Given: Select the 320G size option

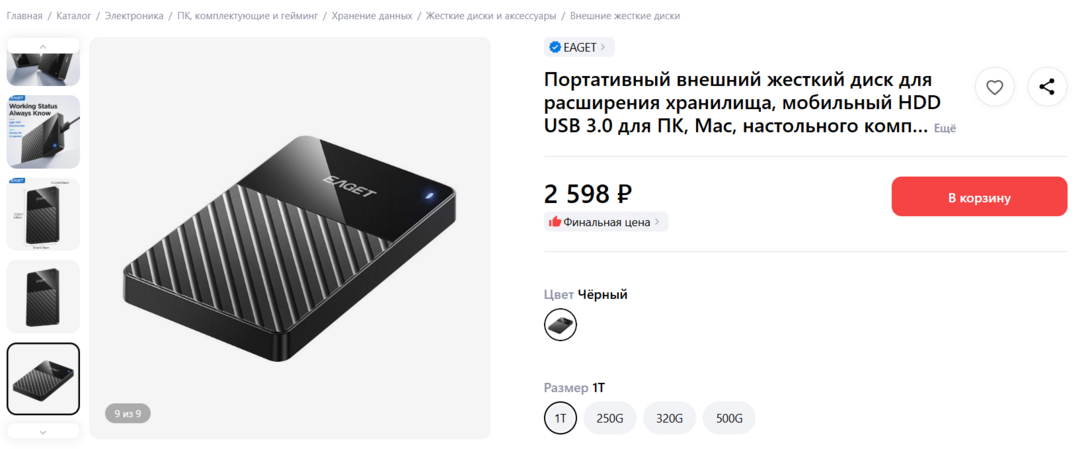Looking at the screenshot, I should (669, 418).
